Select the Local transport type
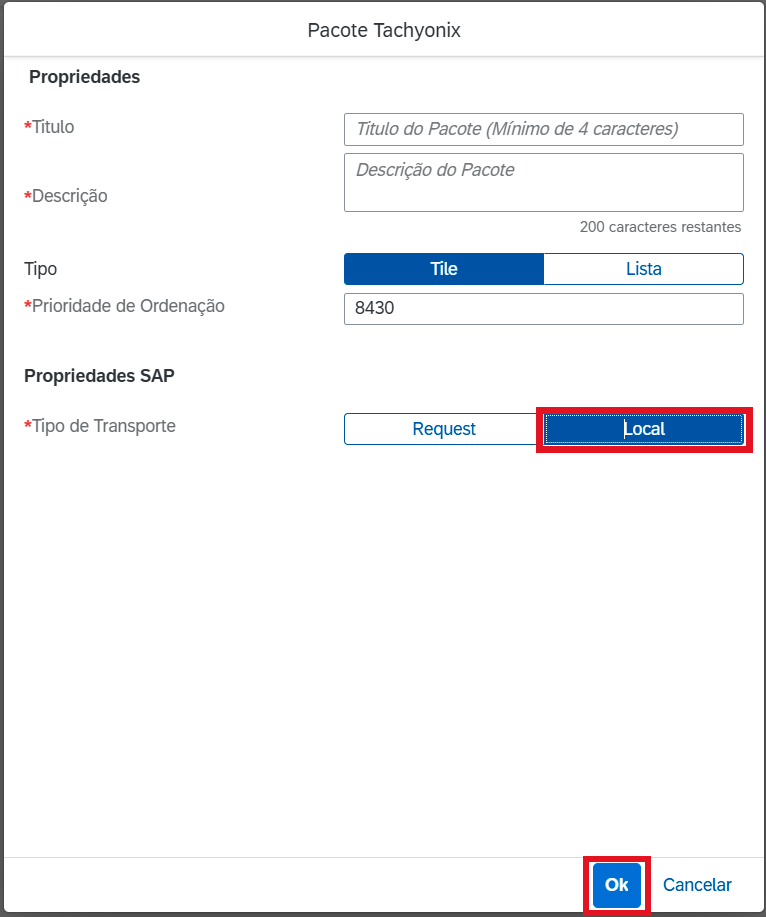Screen dimensions: 766x917 tap(644, 429)
